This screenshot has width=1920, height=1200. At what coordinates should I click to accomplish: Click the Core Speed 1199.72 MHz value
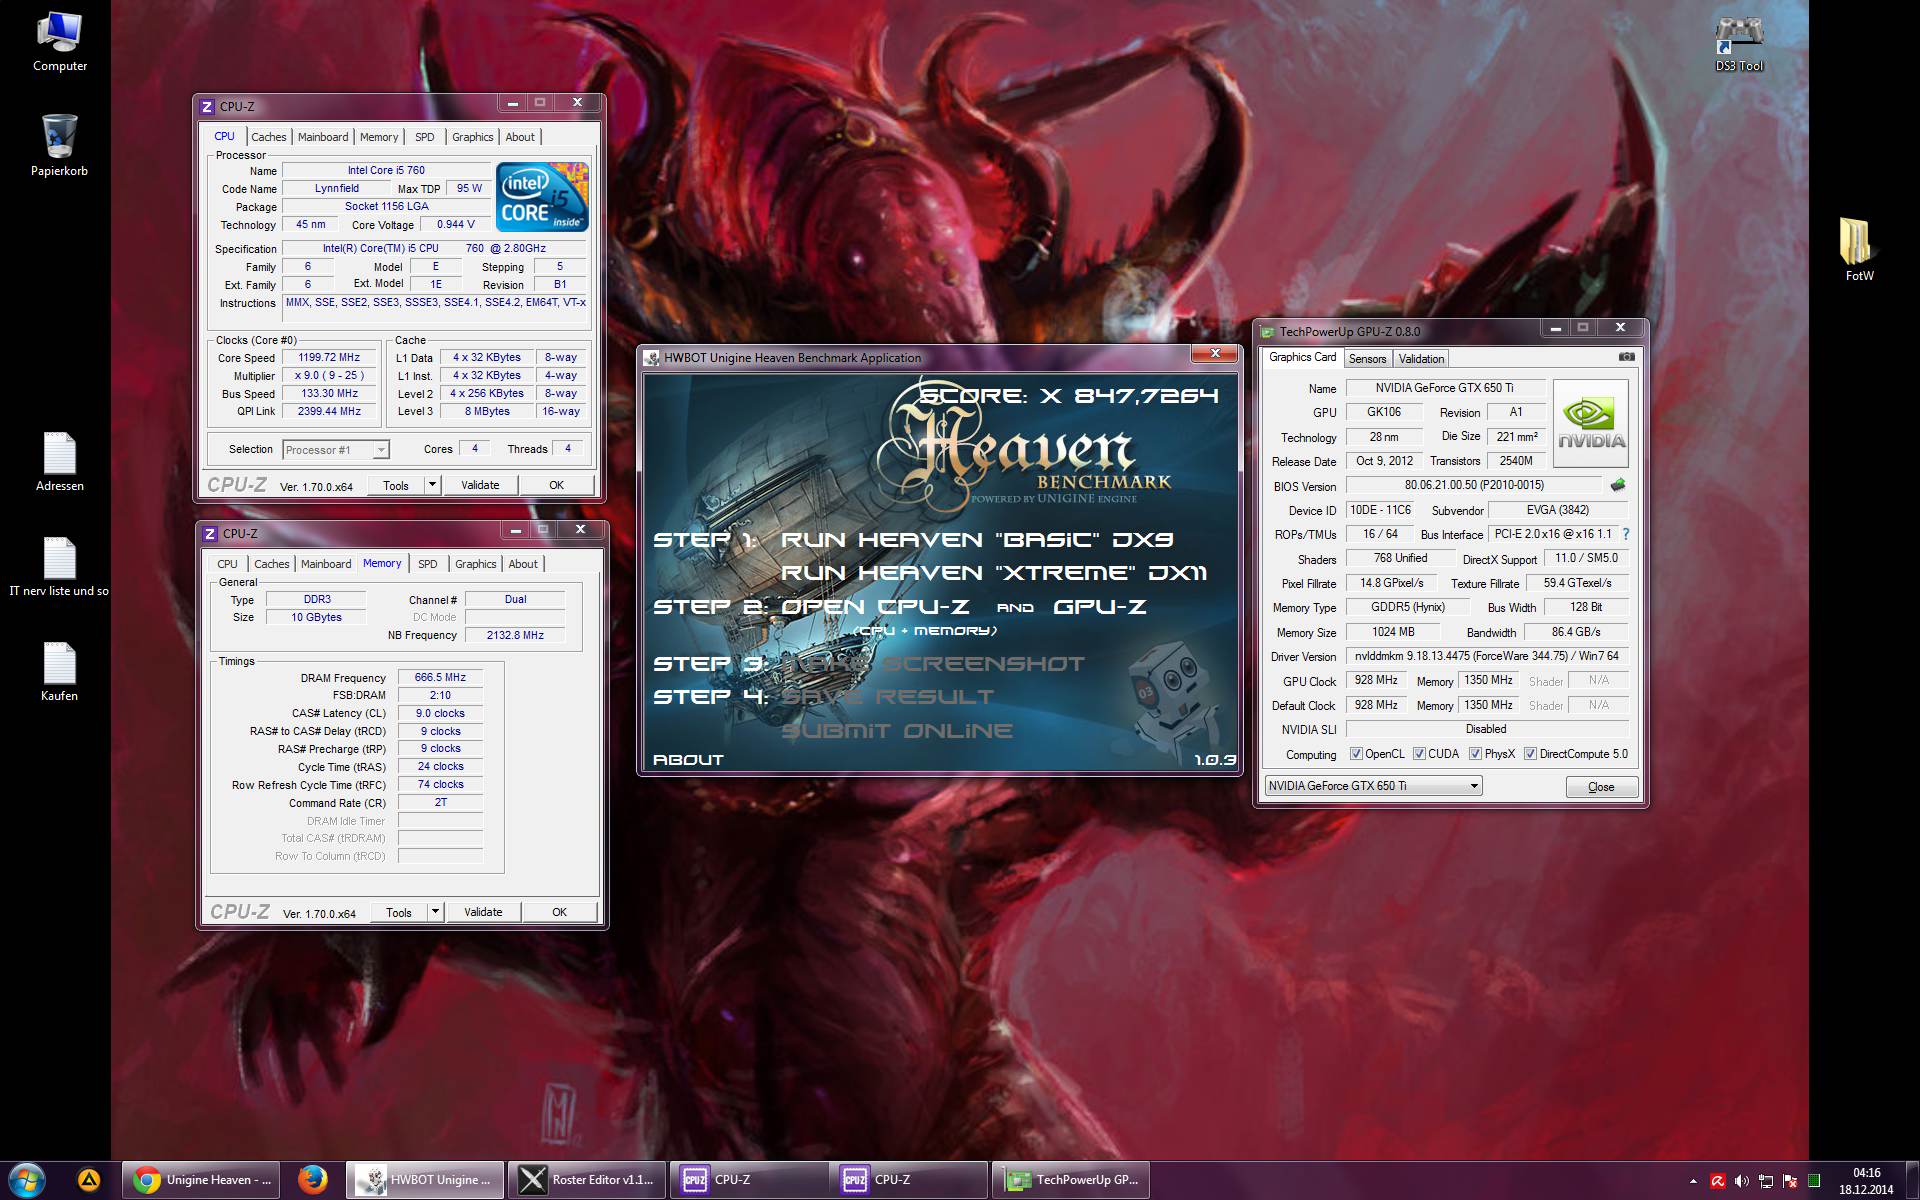pyautogui.click(x=329, y=357)
